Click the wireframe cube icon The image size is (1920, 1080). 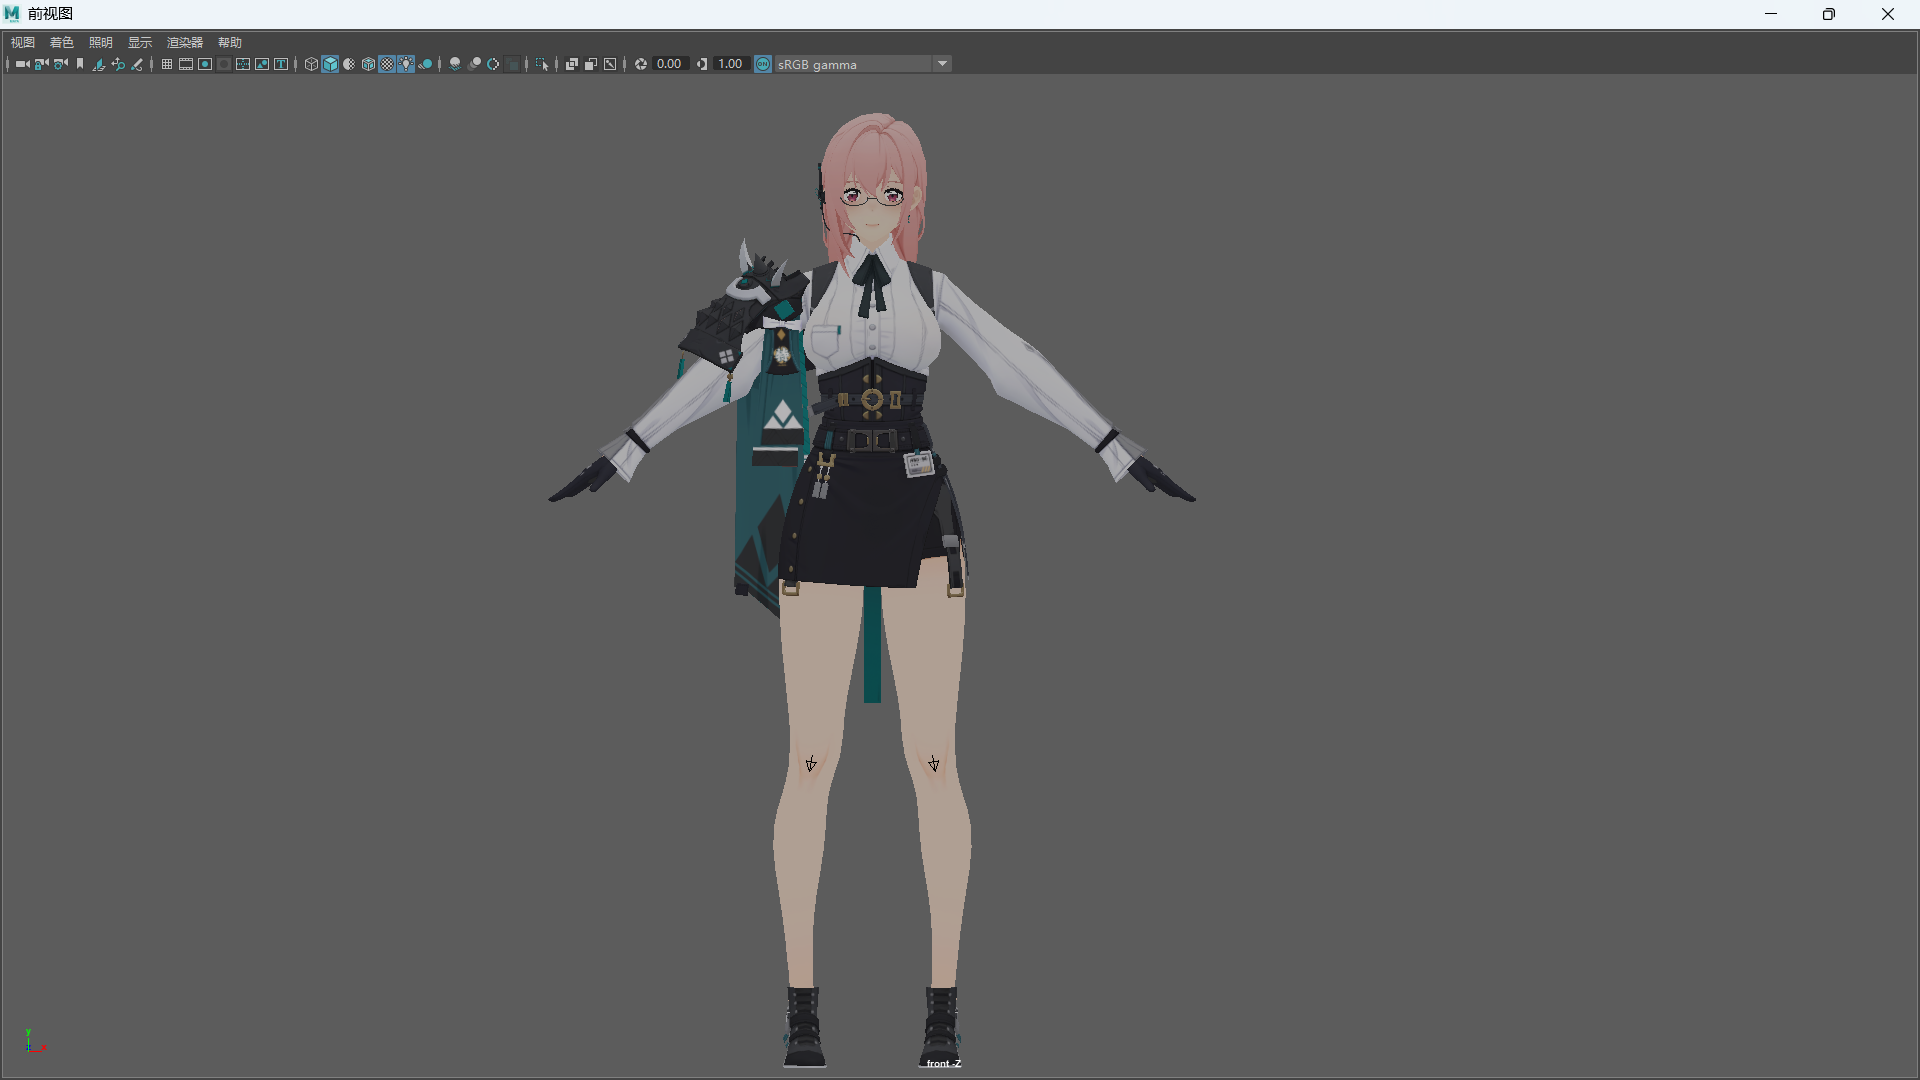coord(311,64)
